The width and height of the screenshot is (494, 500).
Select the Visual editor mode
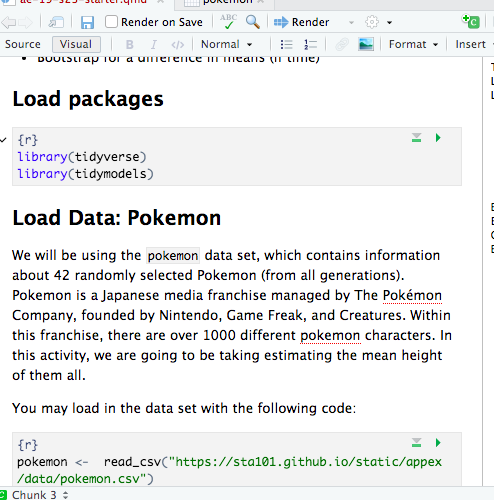pos(76,44)
